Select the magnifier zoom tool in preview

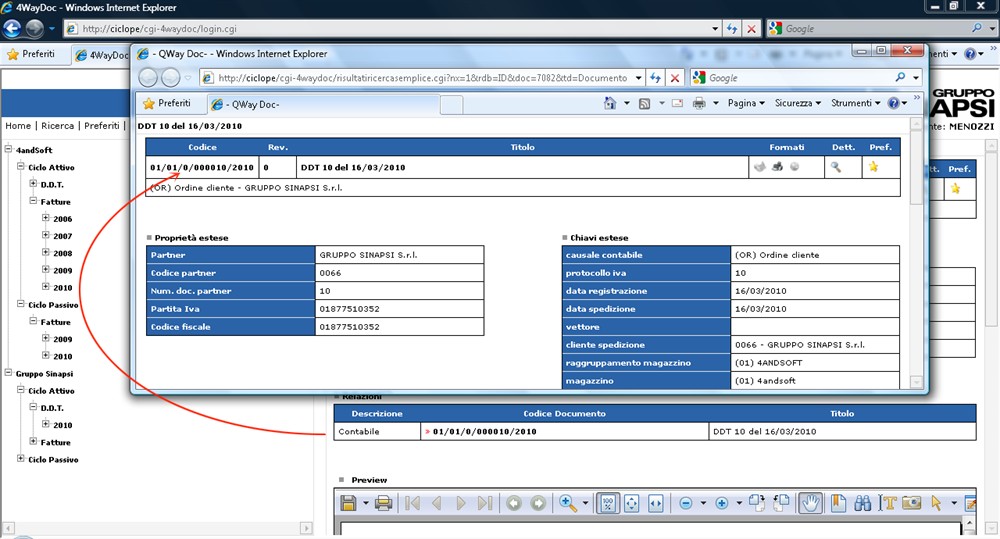pyautogui.click(x=568, y=503)
